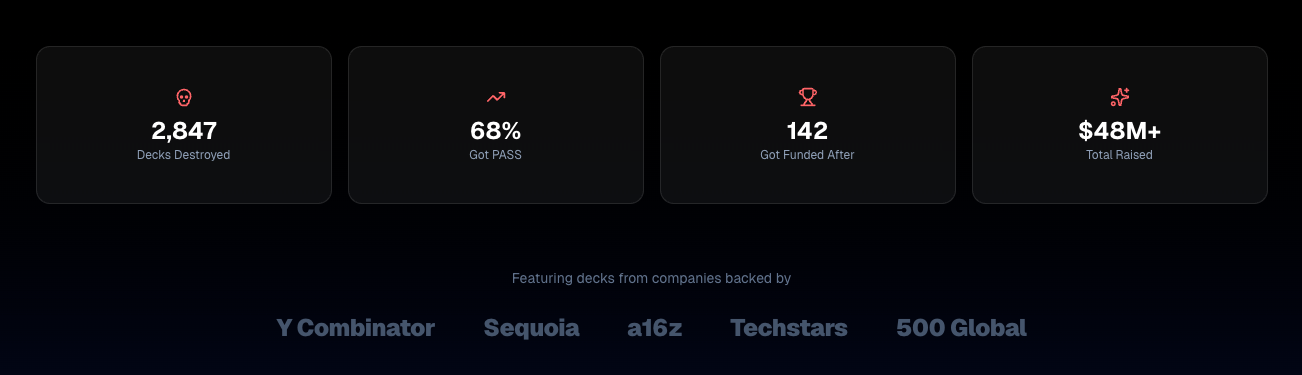Click the Got PASS label
This screenshot has height=375, width=1302.
pos(496,155)
